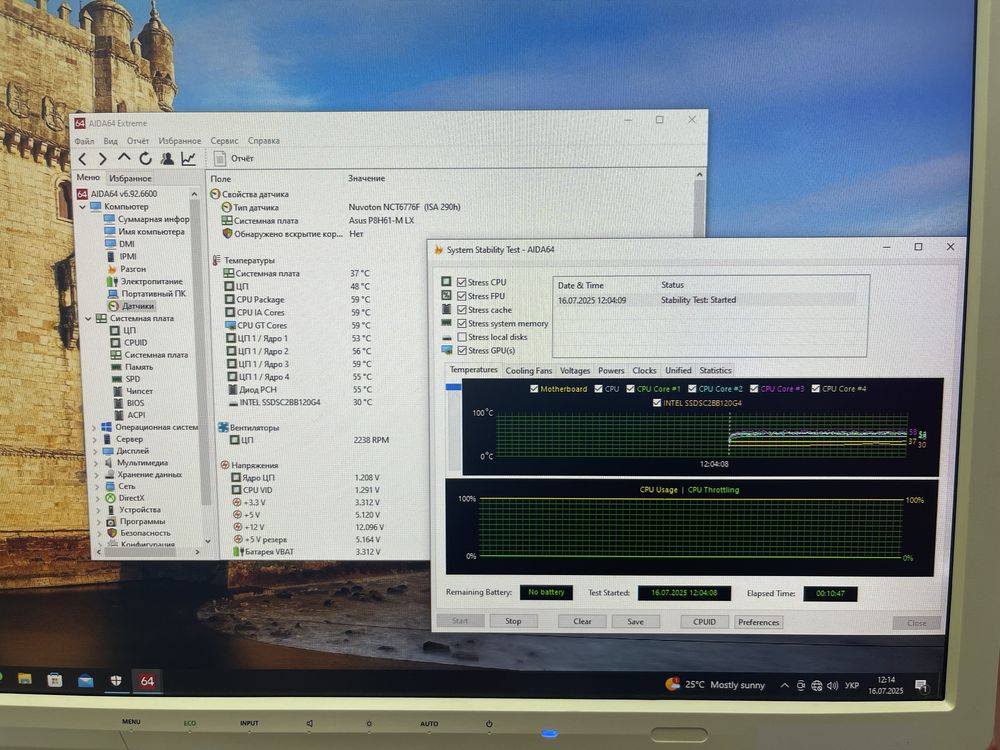
Task: Expand the Дисплей tree node
Action: [96, 452]
